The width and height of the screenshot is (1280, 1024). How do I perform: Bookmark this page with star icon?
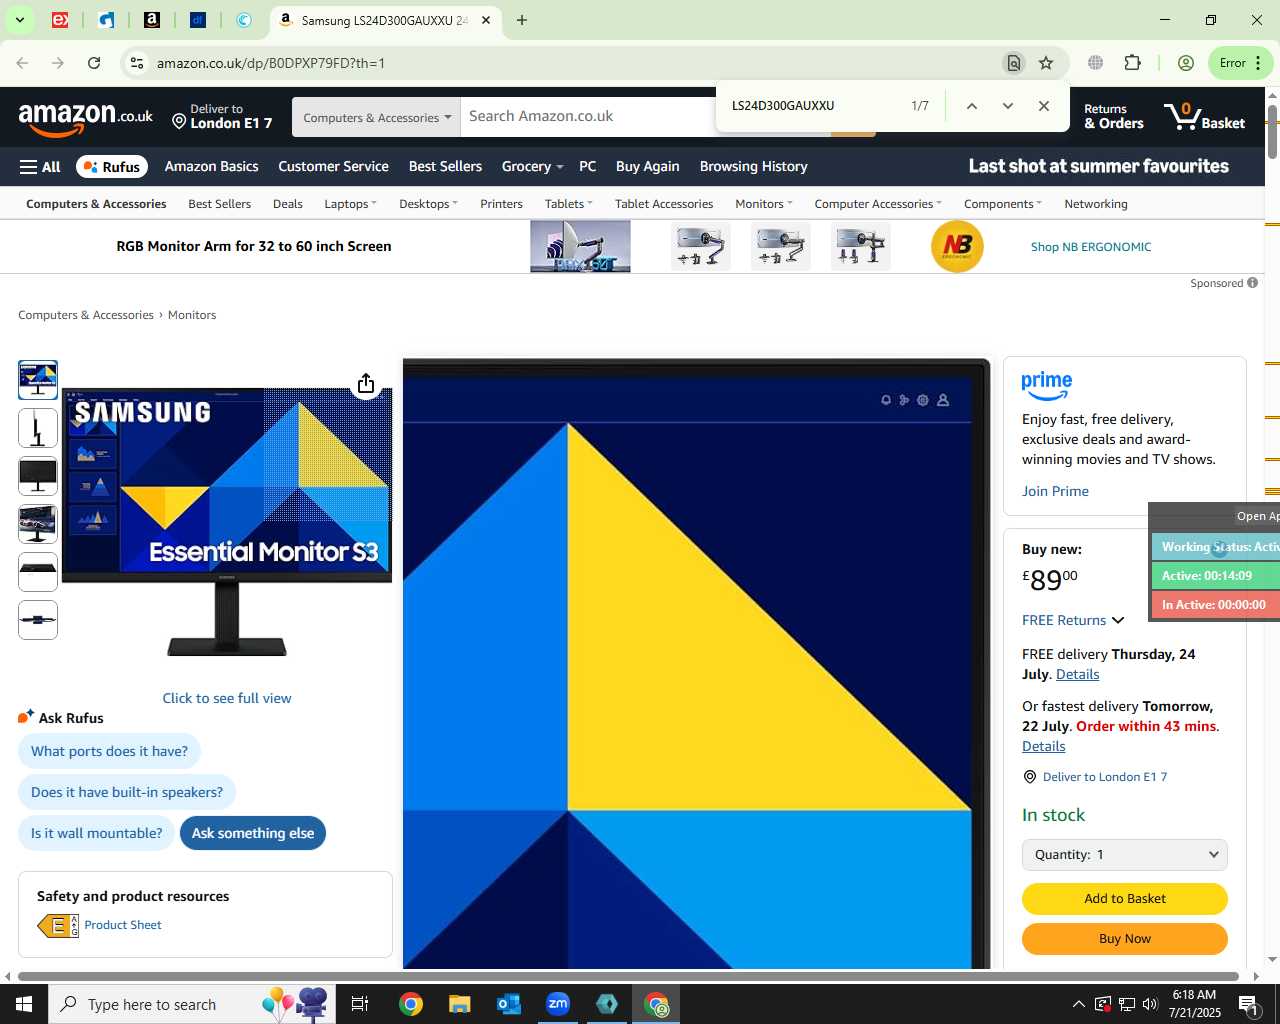[x=1046, y=63]
